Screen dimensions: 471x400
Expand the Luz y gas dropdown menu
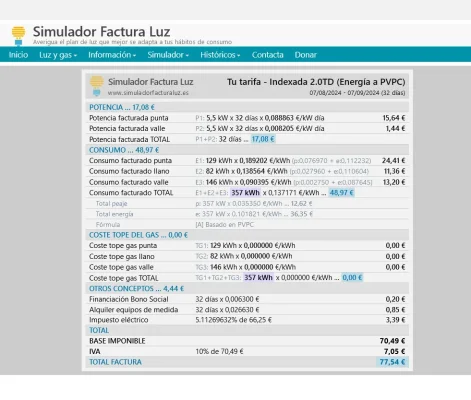[x=58, y=55]
